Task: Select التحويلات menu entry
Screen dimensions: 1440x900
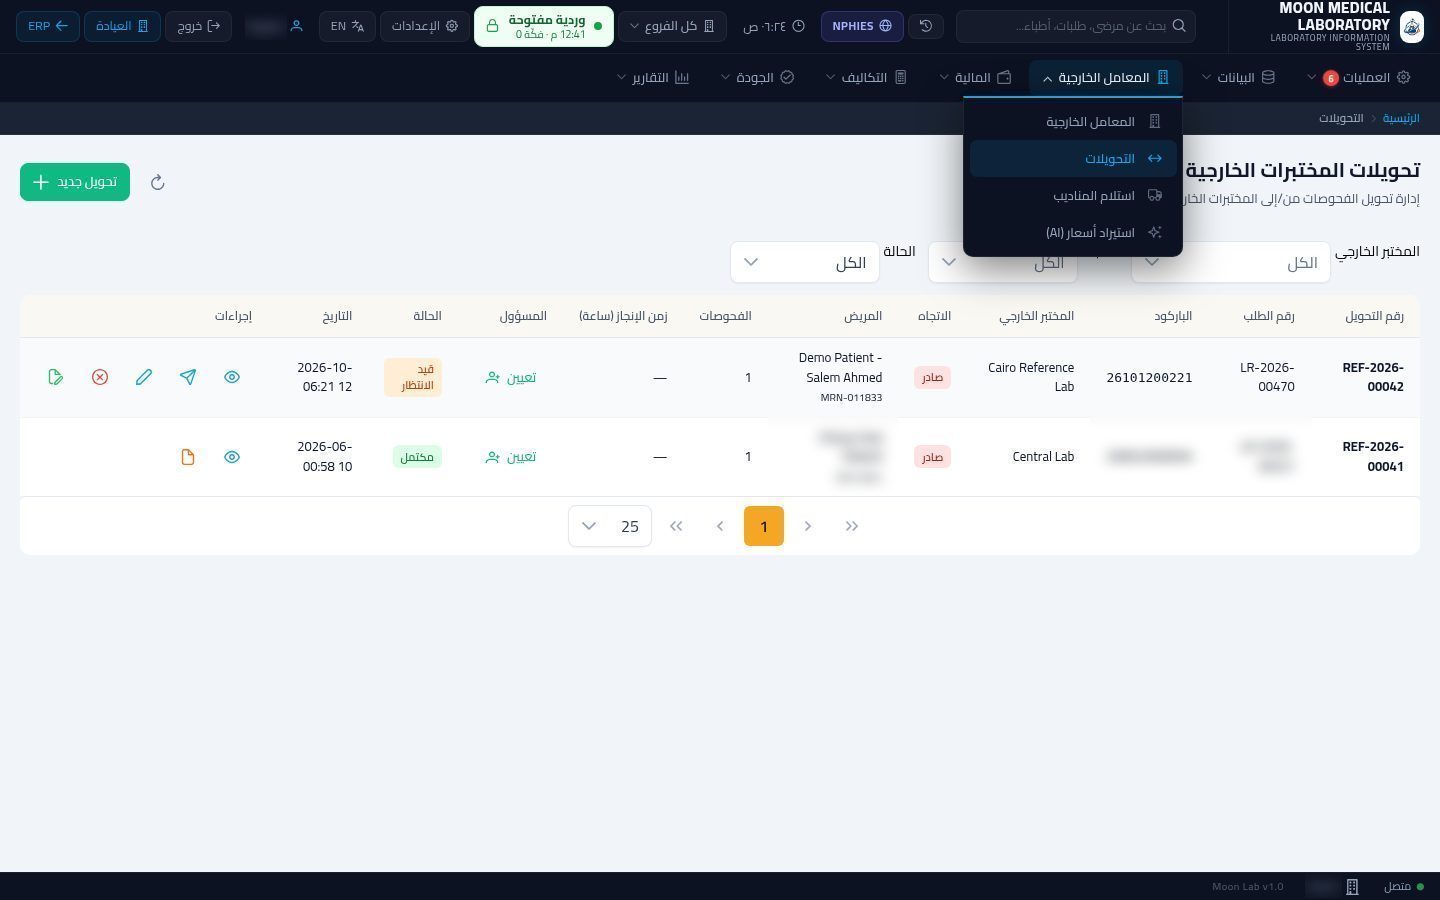Action: coord(1075,159)
